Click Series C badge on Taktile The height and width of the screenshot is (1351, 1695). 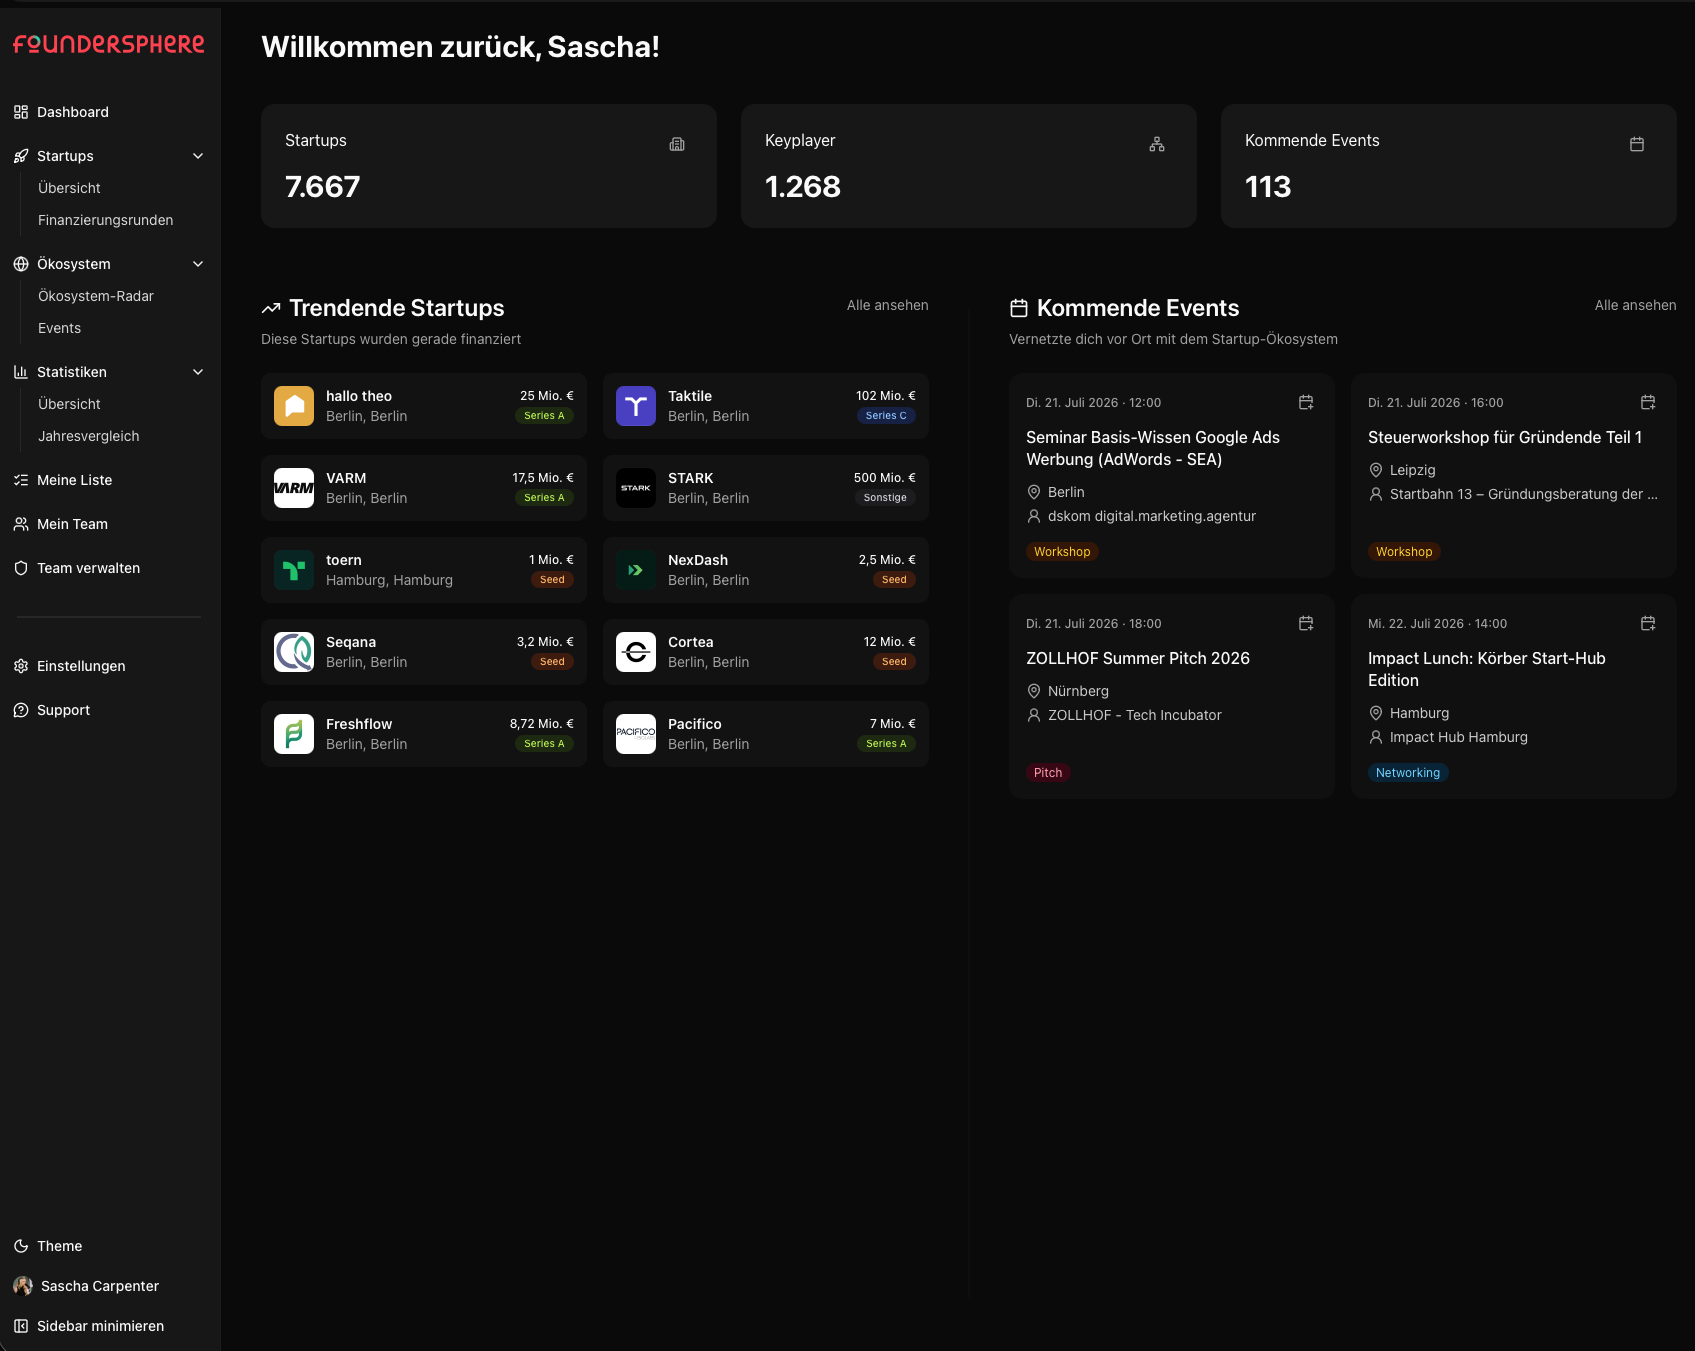pos(886,416)
